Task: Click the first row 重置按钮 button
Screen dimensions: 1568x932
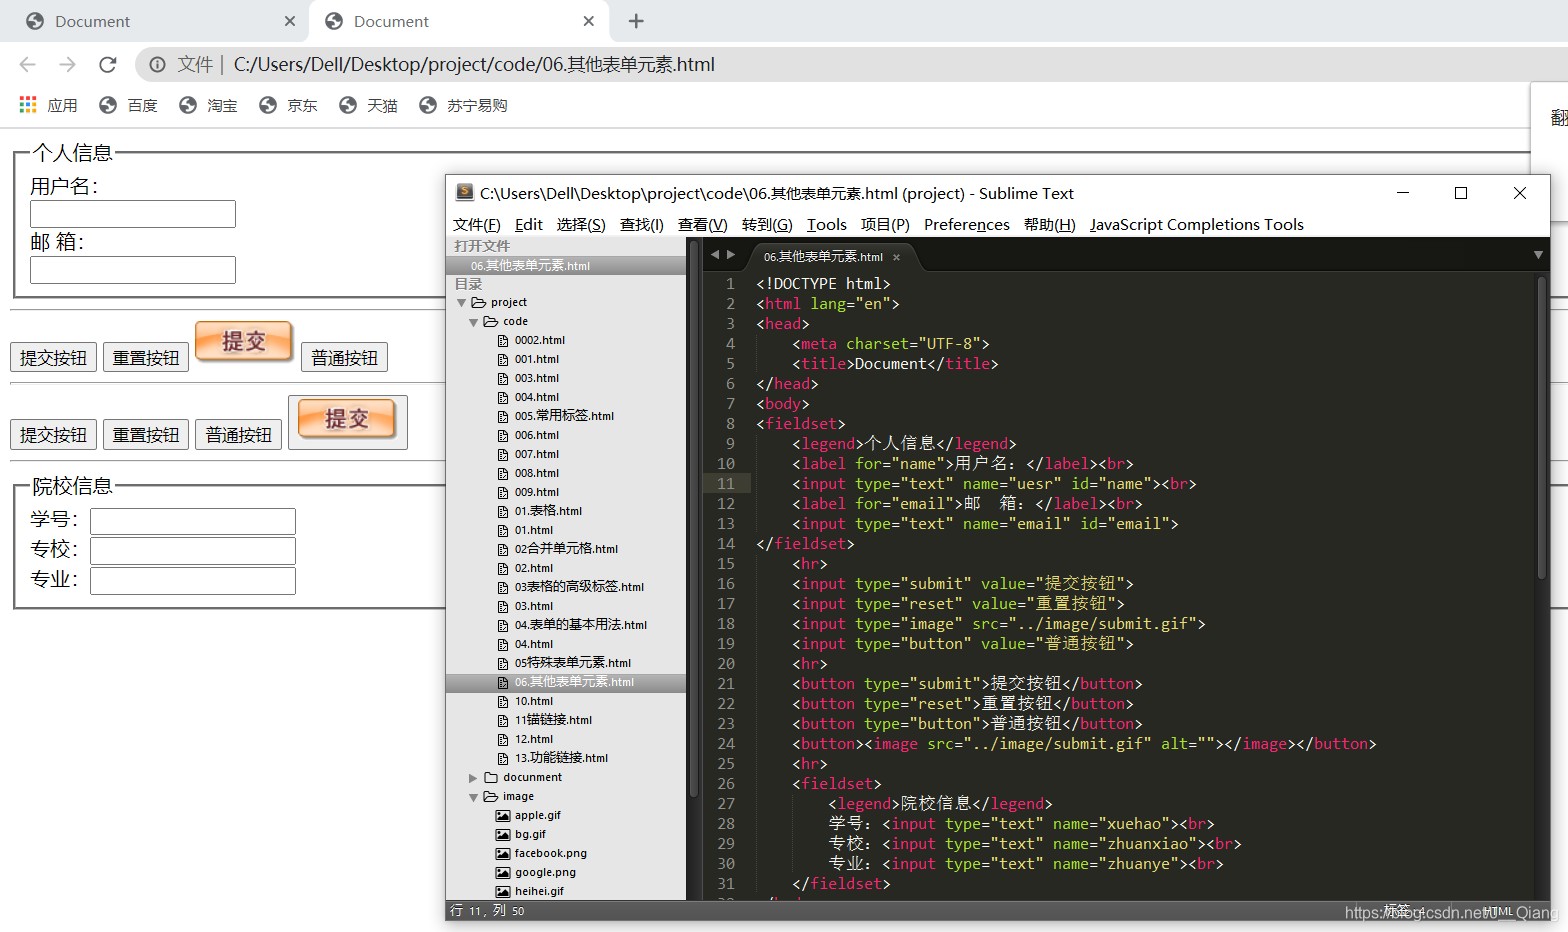Action: tap(146, 358)
